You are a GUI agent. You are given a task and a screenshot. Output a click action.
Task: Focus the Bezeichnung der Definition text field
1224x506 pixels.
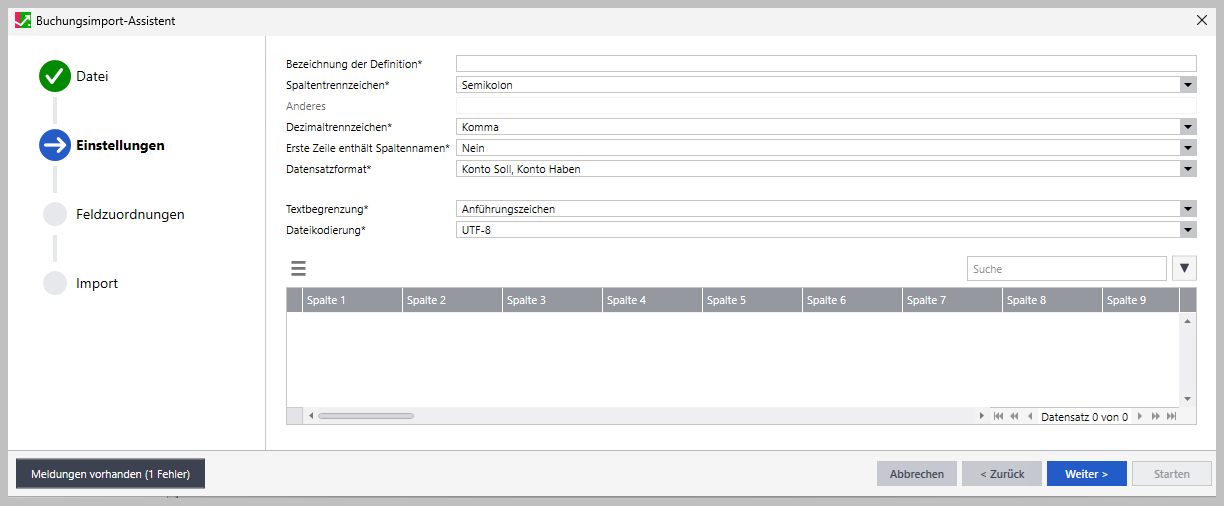click(x=825, y=64)
